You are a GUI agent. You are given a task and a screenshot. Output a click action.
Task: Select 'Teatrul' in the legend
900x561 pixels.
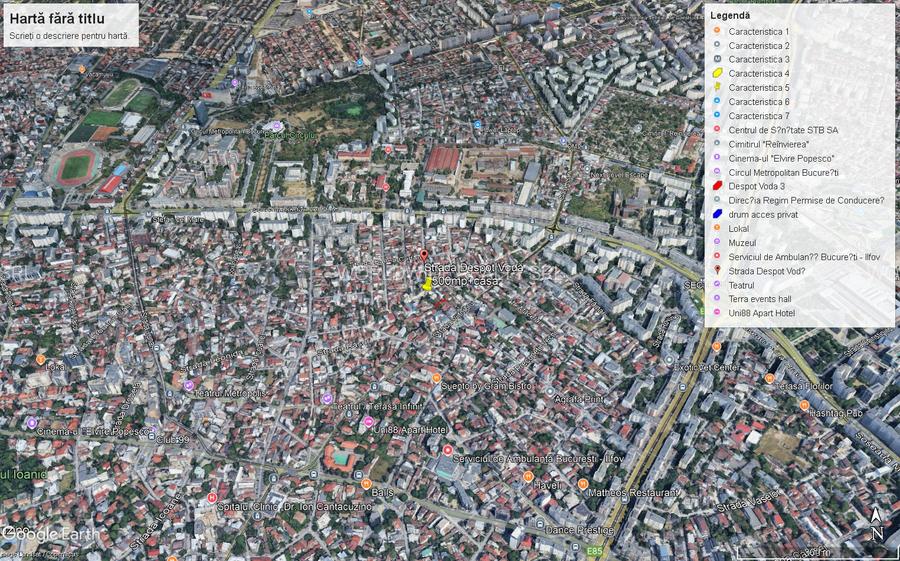coord(741,285)
